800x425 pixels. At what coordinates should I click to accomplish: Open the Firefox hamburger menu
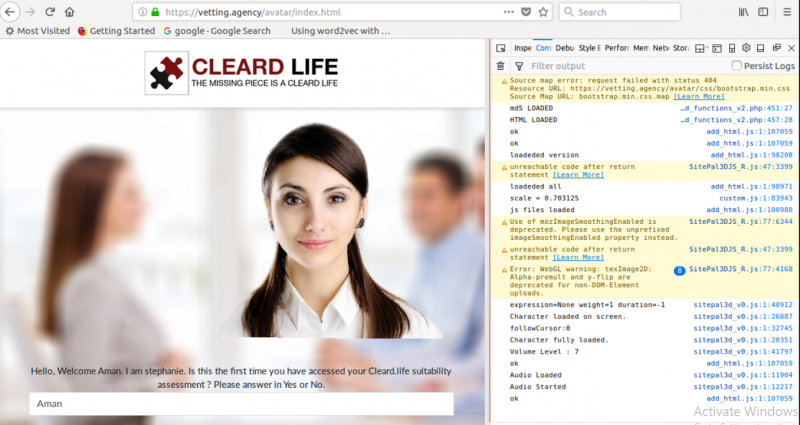click(787, 12)
